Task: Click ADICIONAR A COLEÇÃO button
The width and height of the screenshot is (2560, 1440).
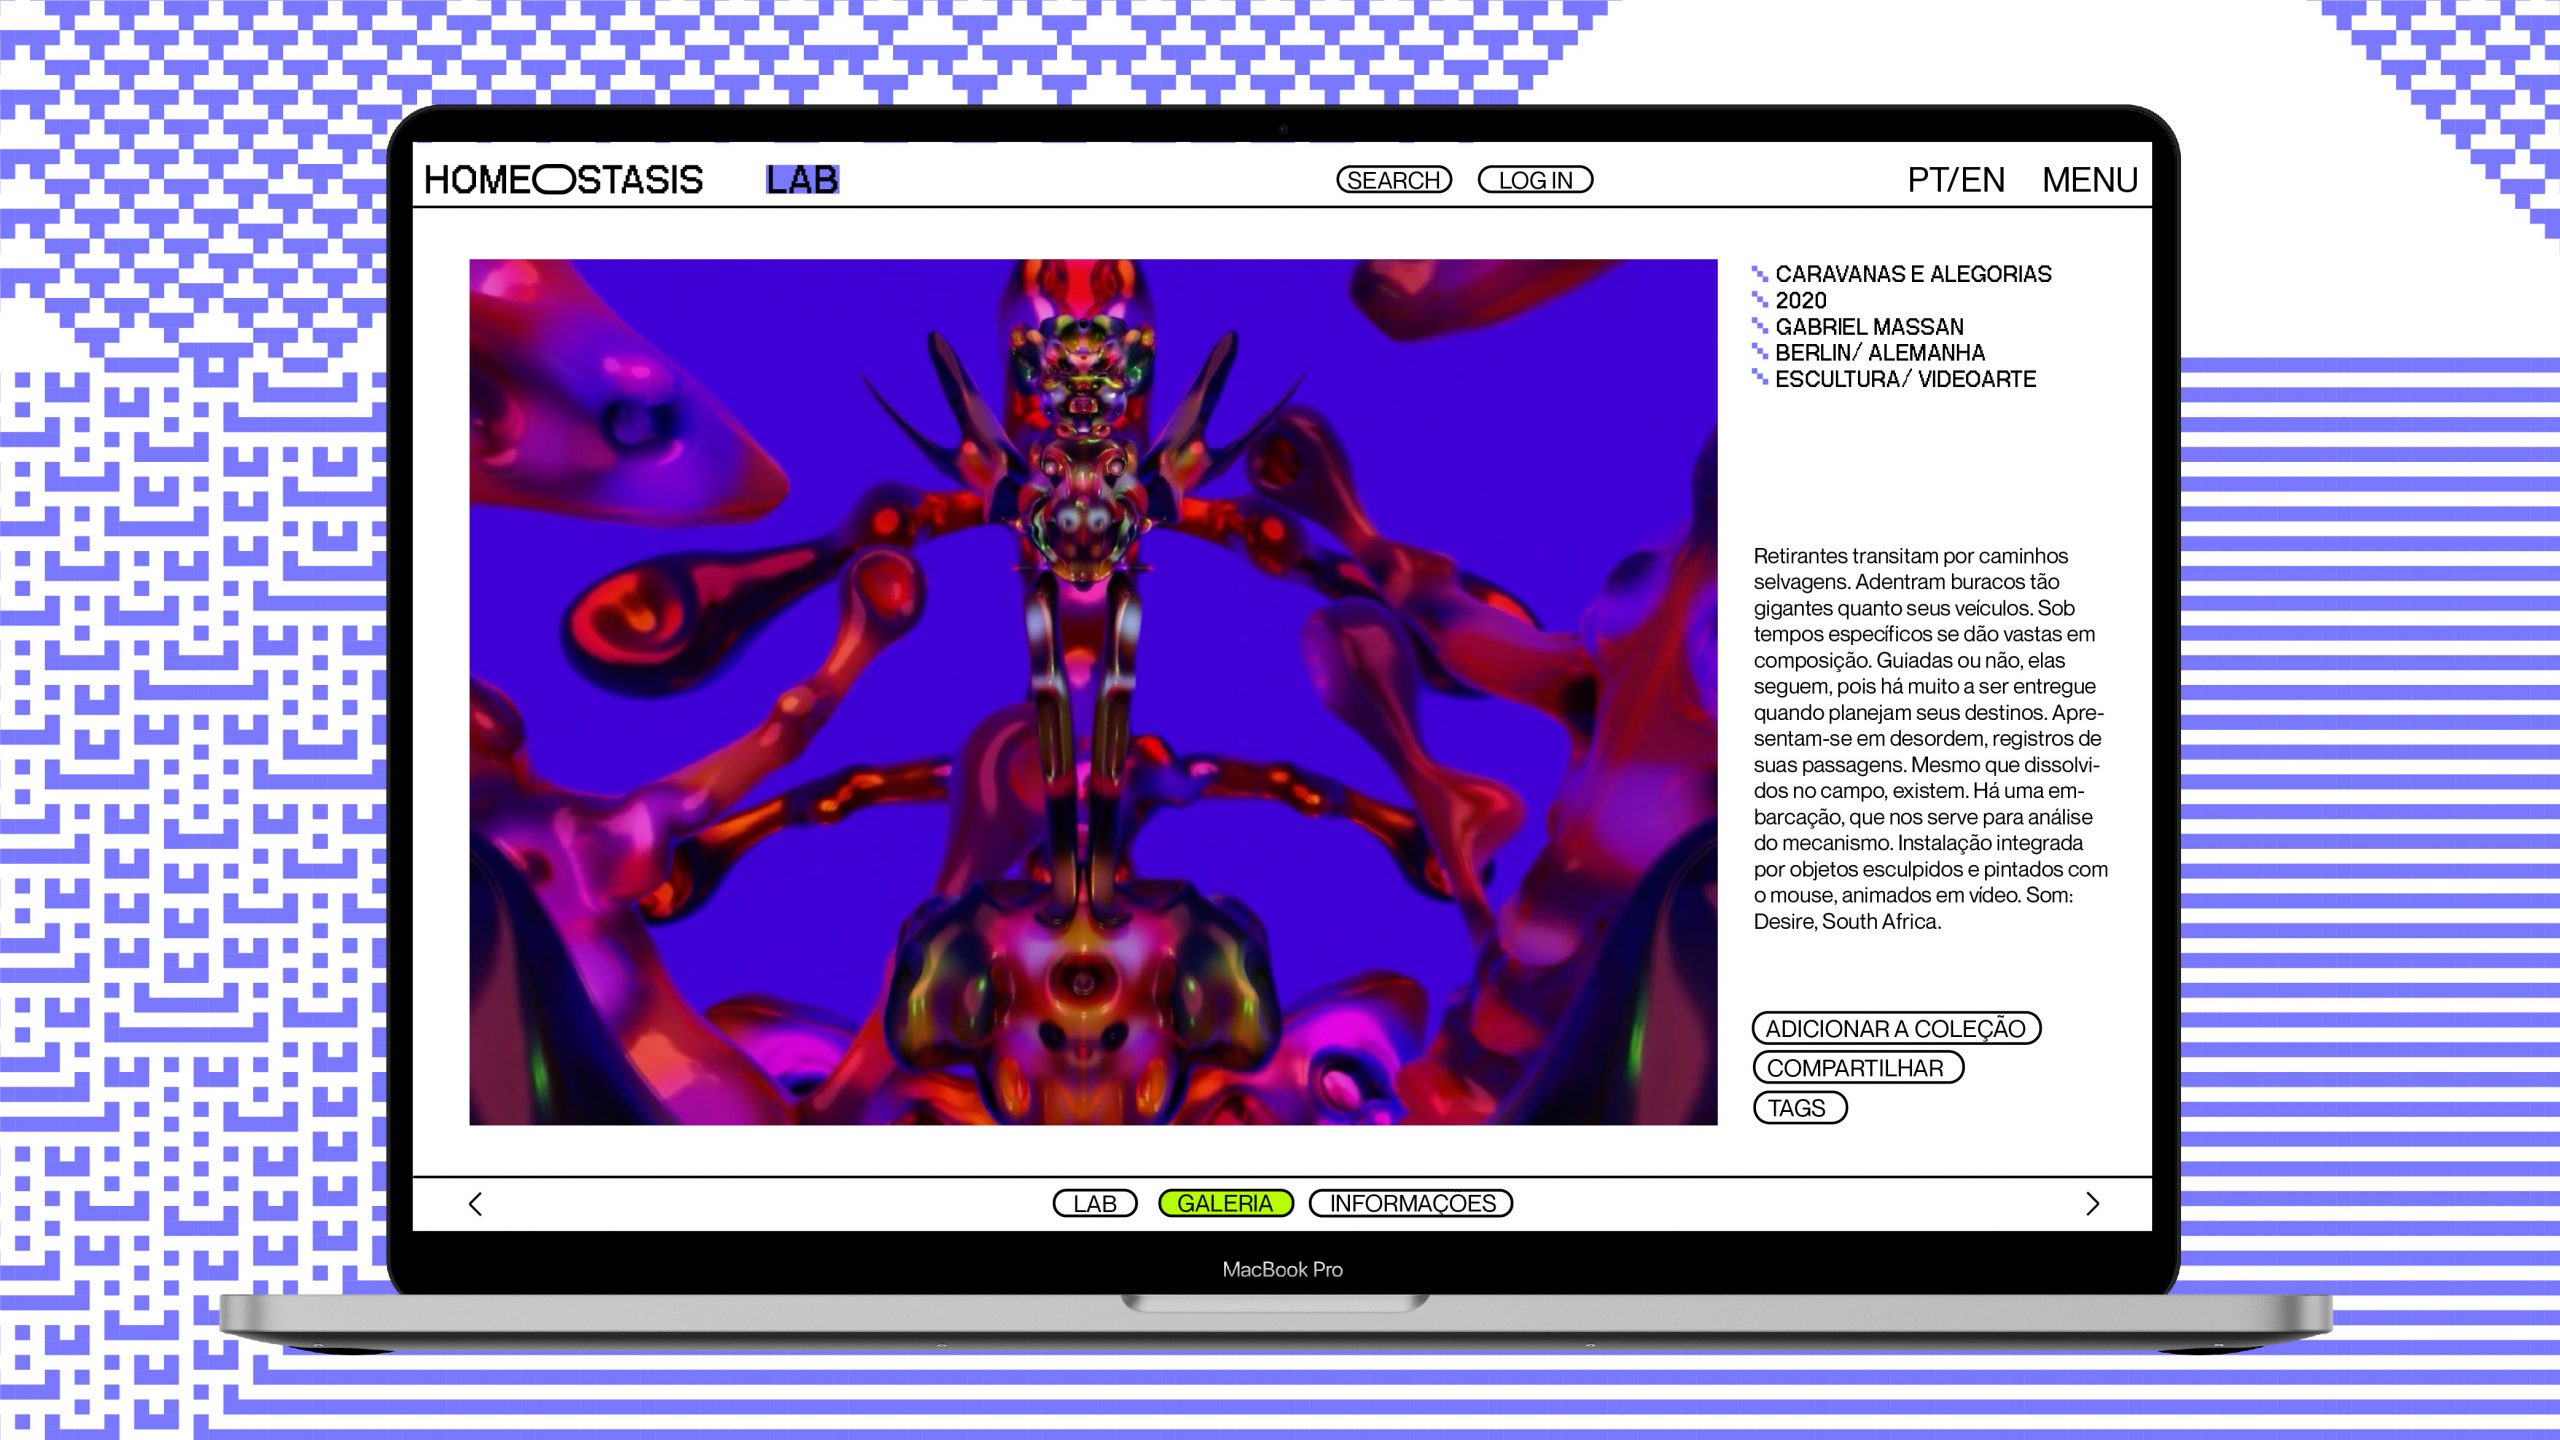Action: 1895,1028
